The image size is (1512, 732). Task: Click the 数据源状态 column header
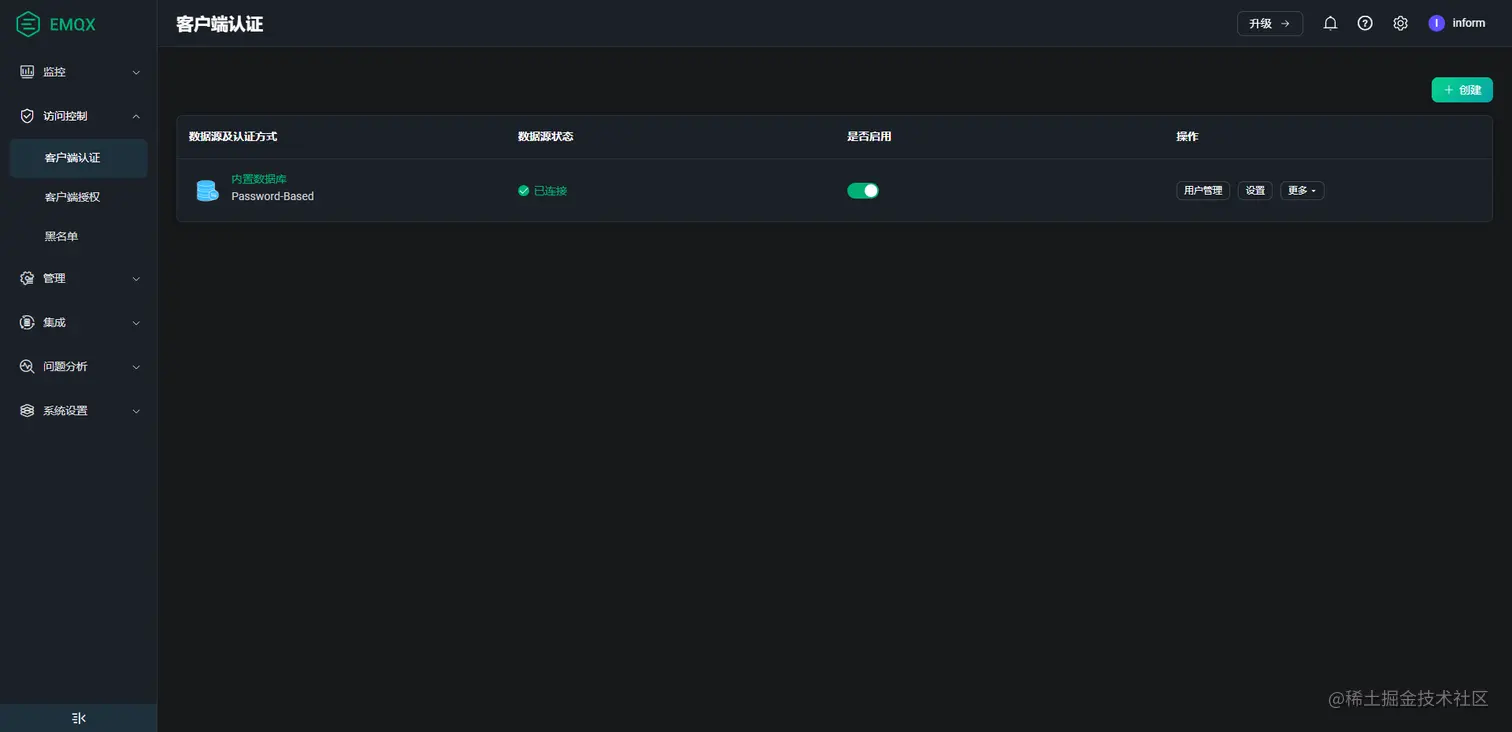(546, 136)
